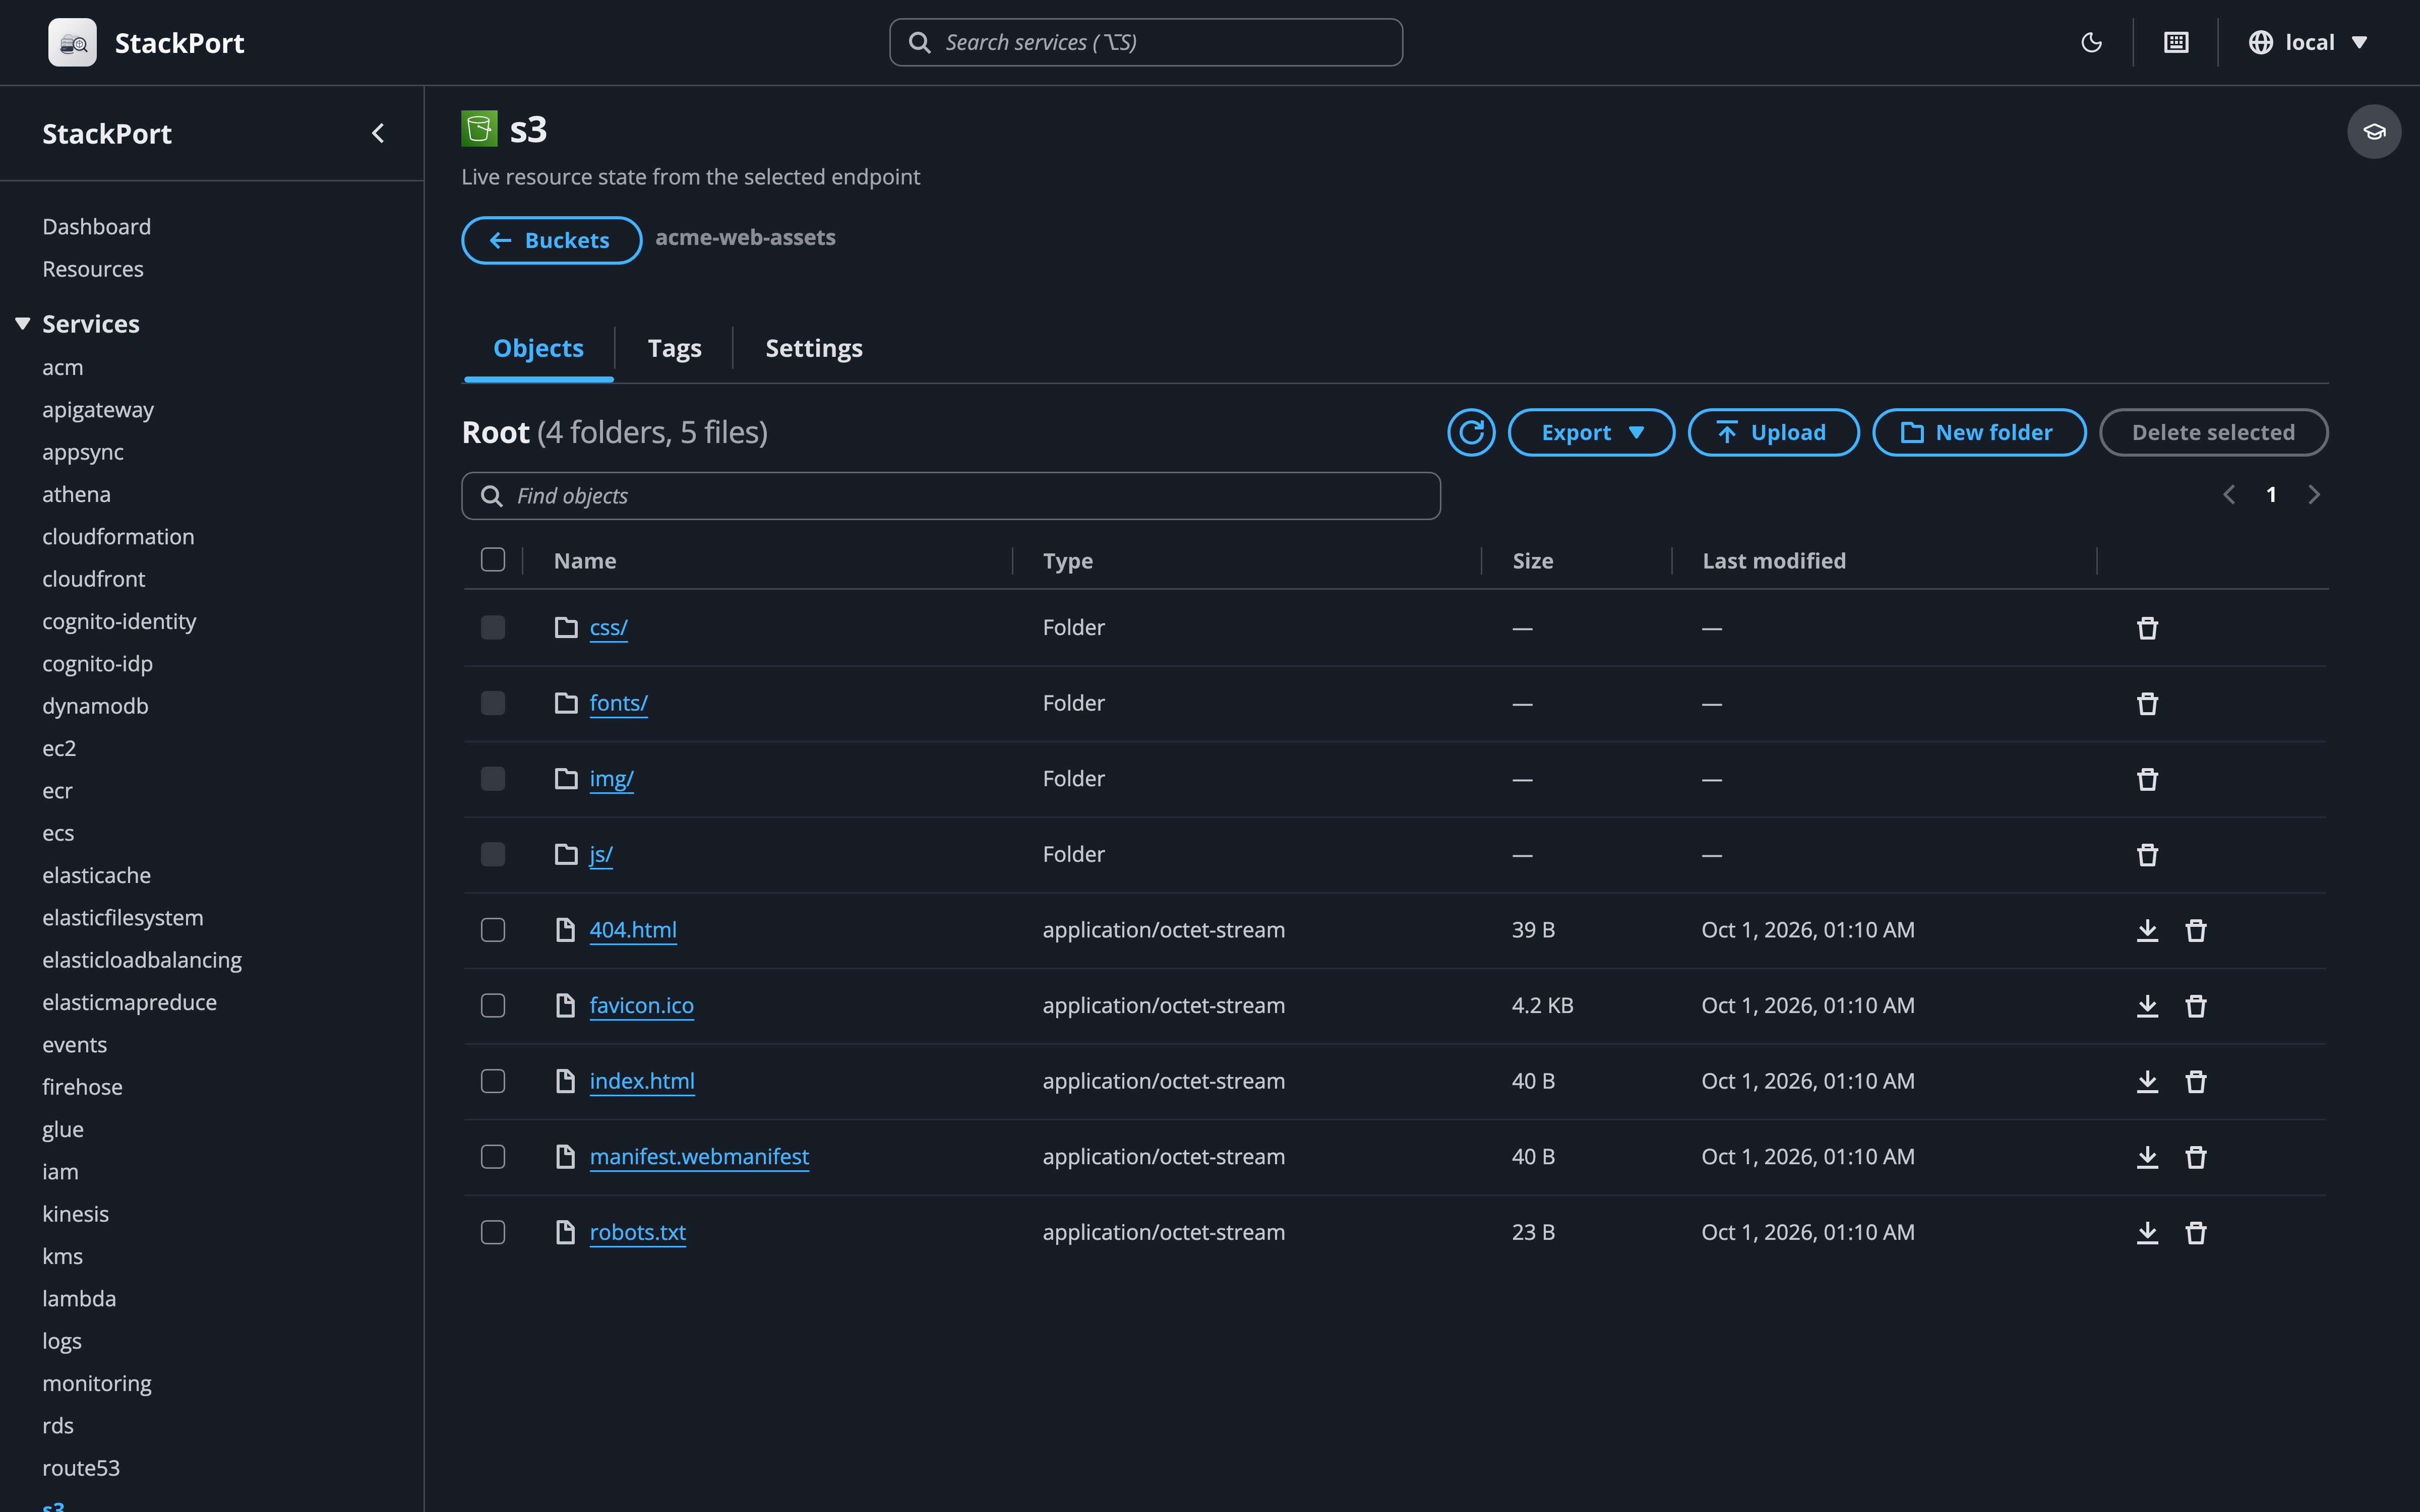Collapse the StackPort sidebar
Image resolution: width=2420 pixels, height=1512 pixels.
click(x=378, y=133)
